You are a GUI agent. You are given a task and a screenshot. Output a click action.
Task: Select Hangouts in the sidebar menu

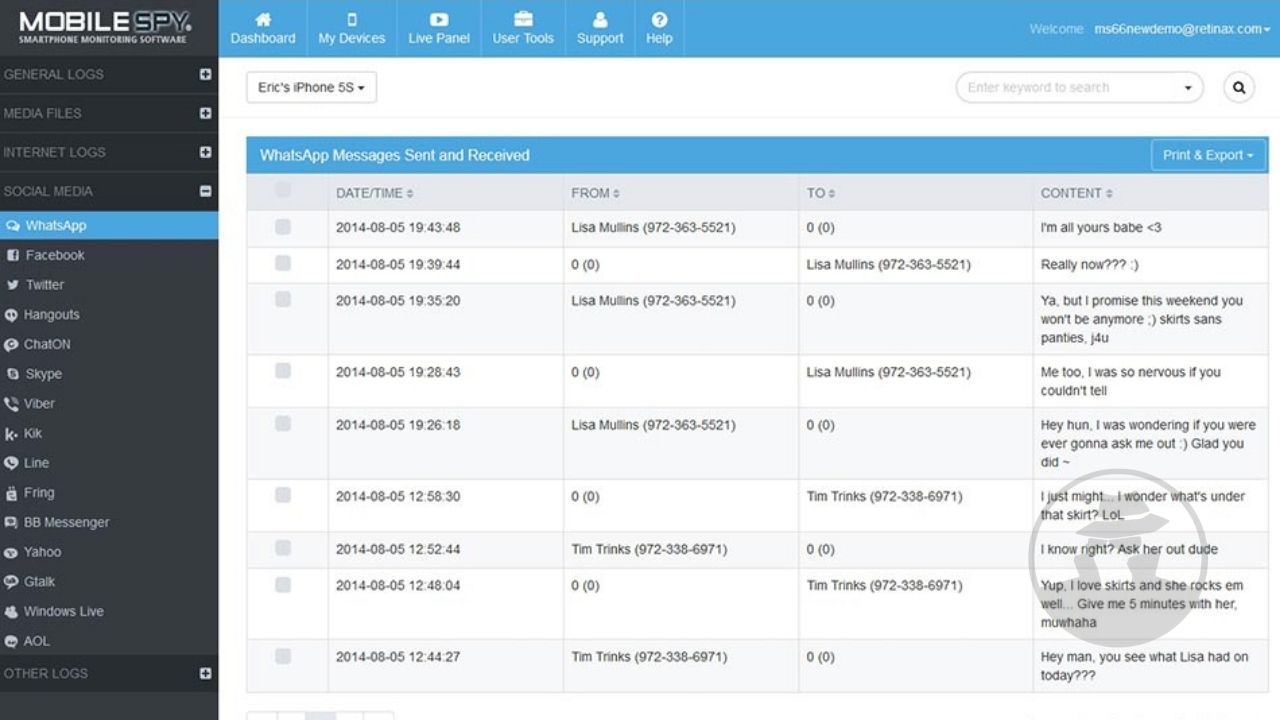point(109,315)
